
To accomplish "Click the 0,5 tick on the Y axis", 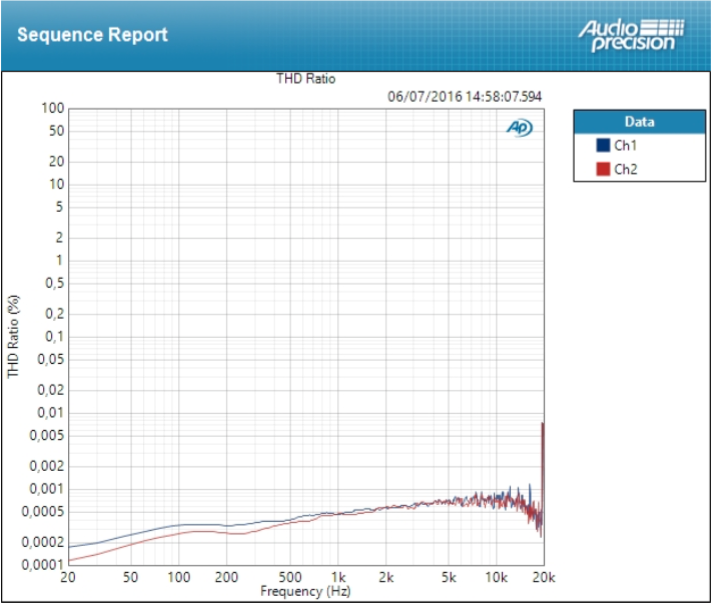I will pyautogui.click(x=54, y=283).
